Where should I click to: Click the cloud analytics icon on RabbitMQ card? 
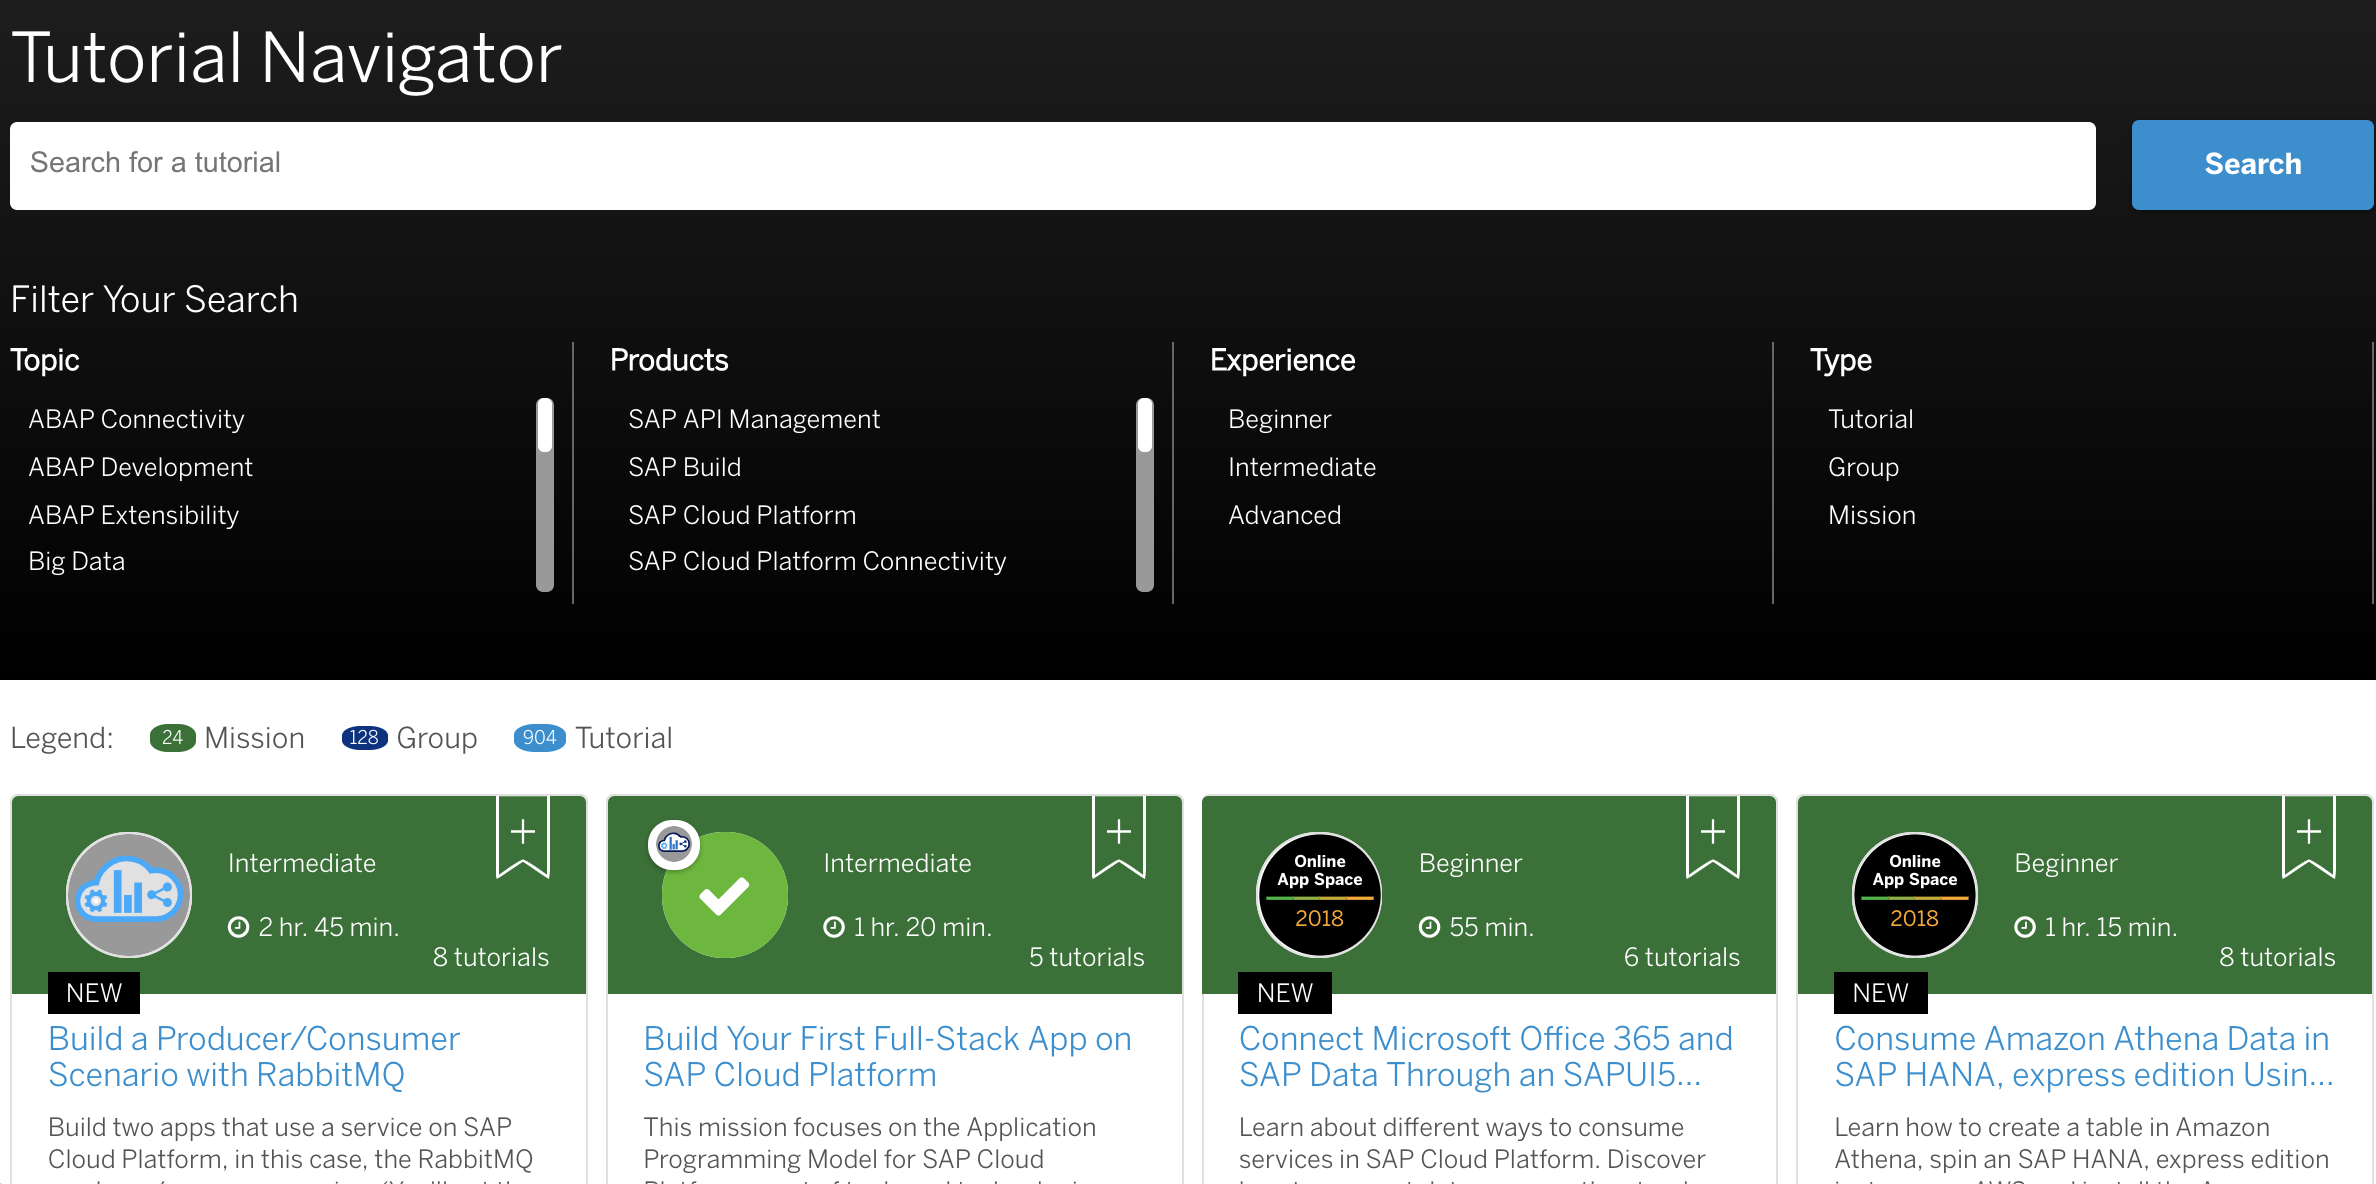coord(129,894)
